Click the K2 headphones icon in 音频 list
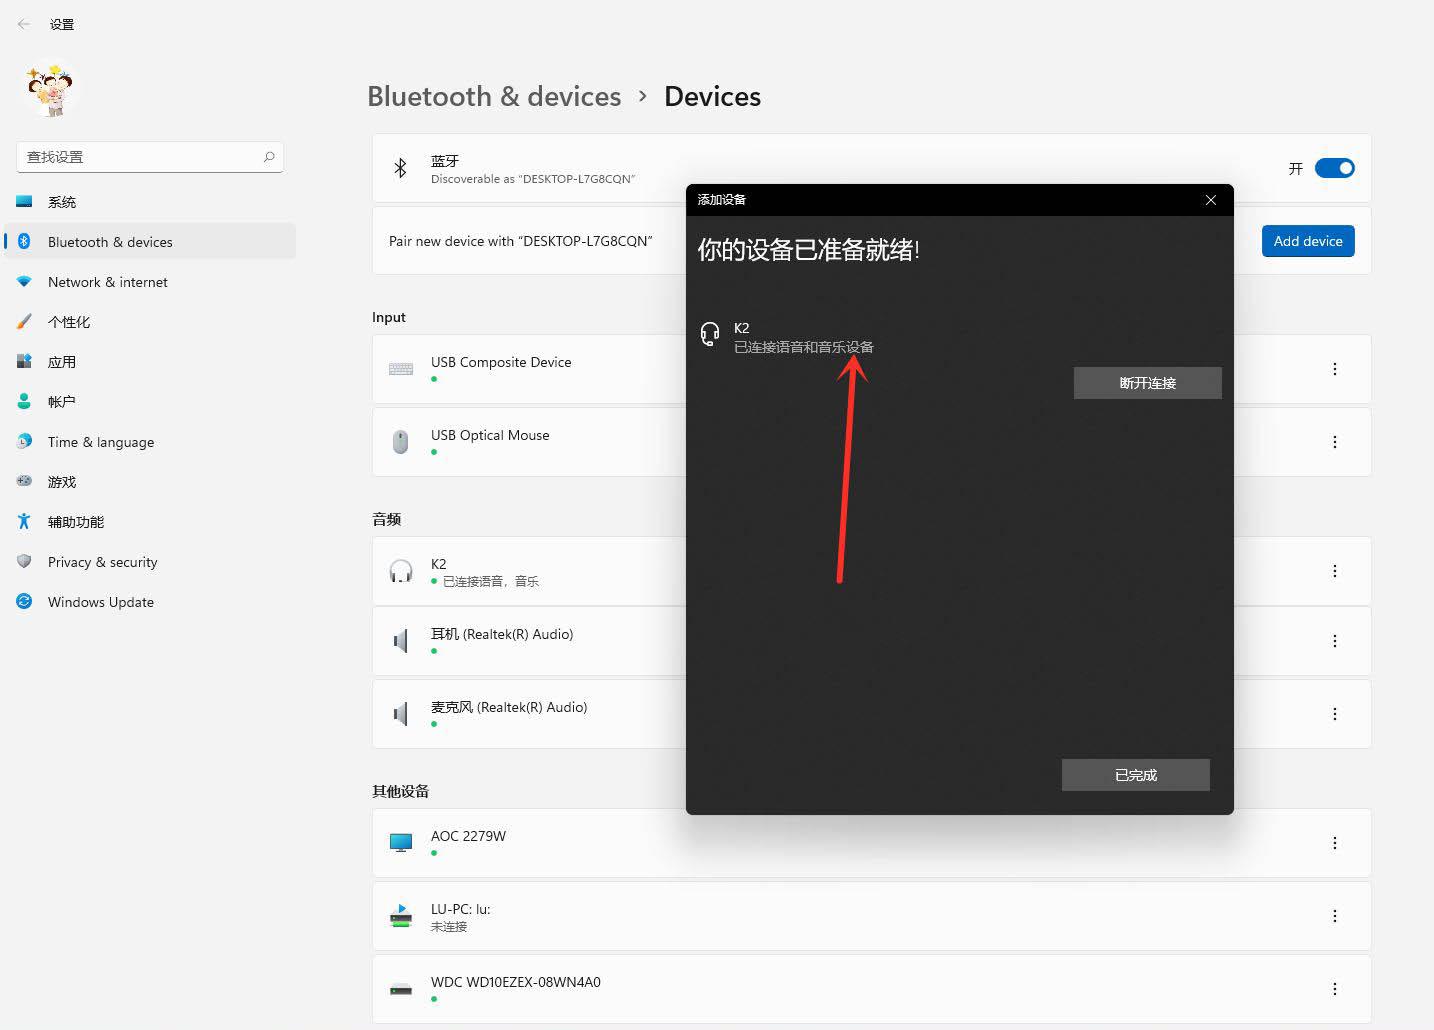 pyautogui.click(x=401, y=571)
